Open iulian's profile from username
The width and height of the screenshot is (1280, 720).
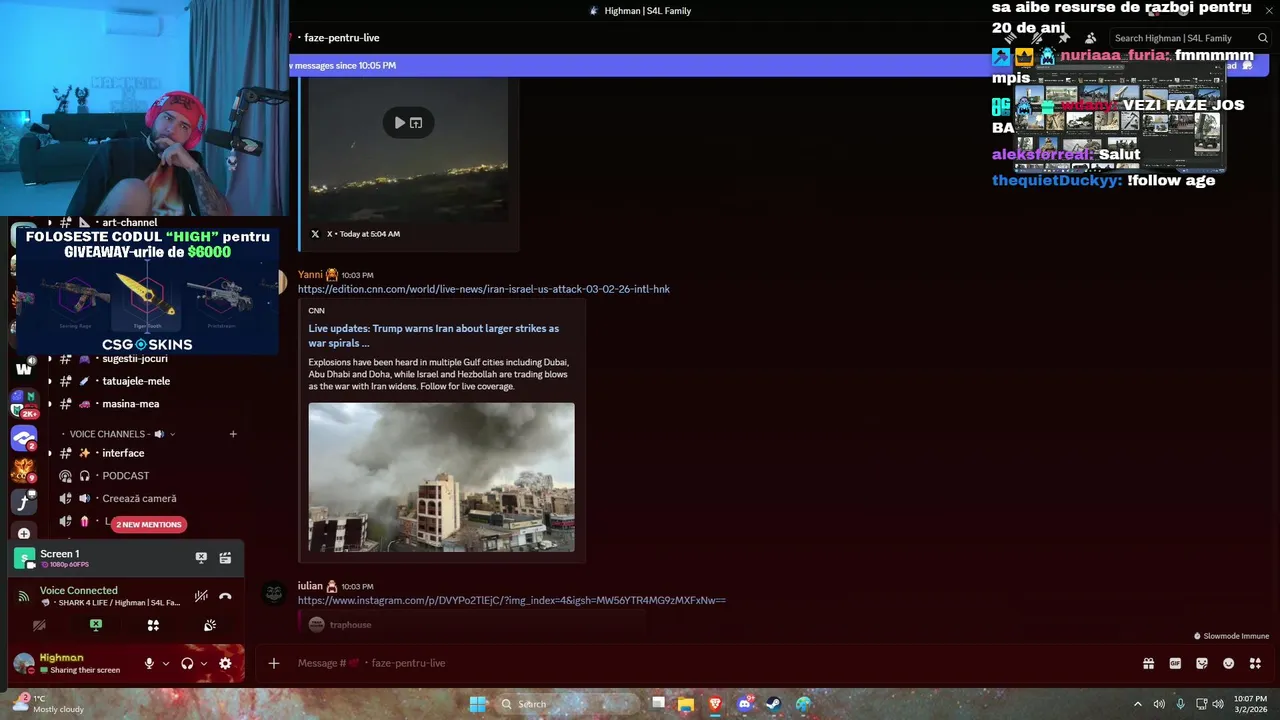click(x=310, y=586)
